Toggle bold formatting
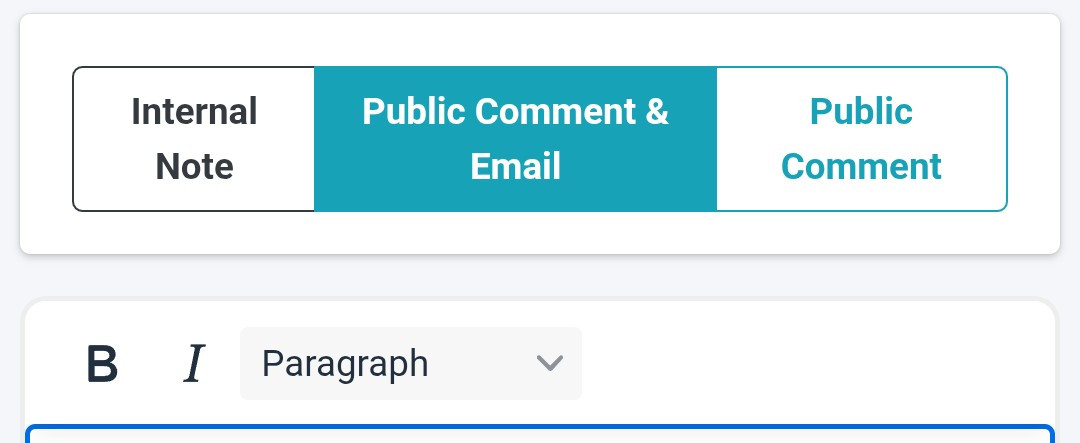 pyautogui.click(x=102, y=364)
